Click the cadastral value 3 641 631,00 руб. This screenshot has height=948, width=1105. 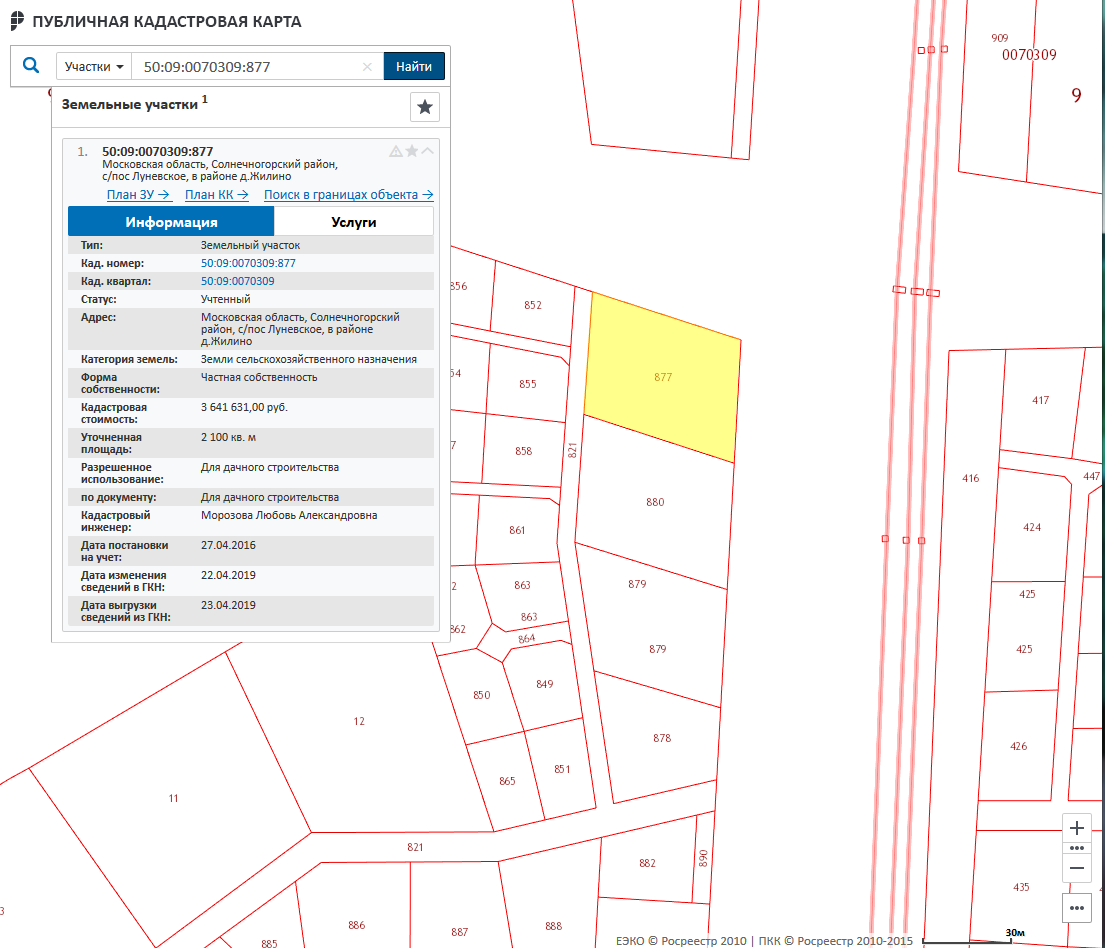pos(245,407)
